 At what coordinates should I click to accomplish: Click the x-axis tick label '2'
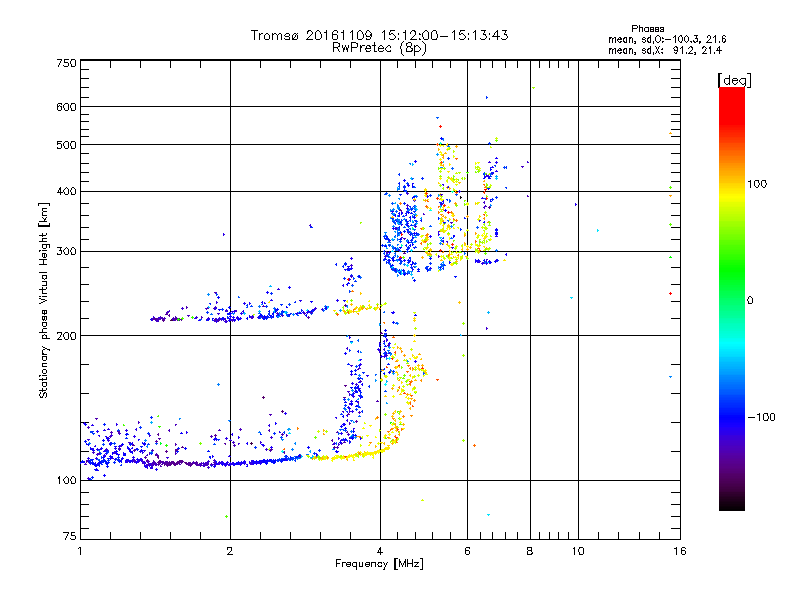click(230, 551)
